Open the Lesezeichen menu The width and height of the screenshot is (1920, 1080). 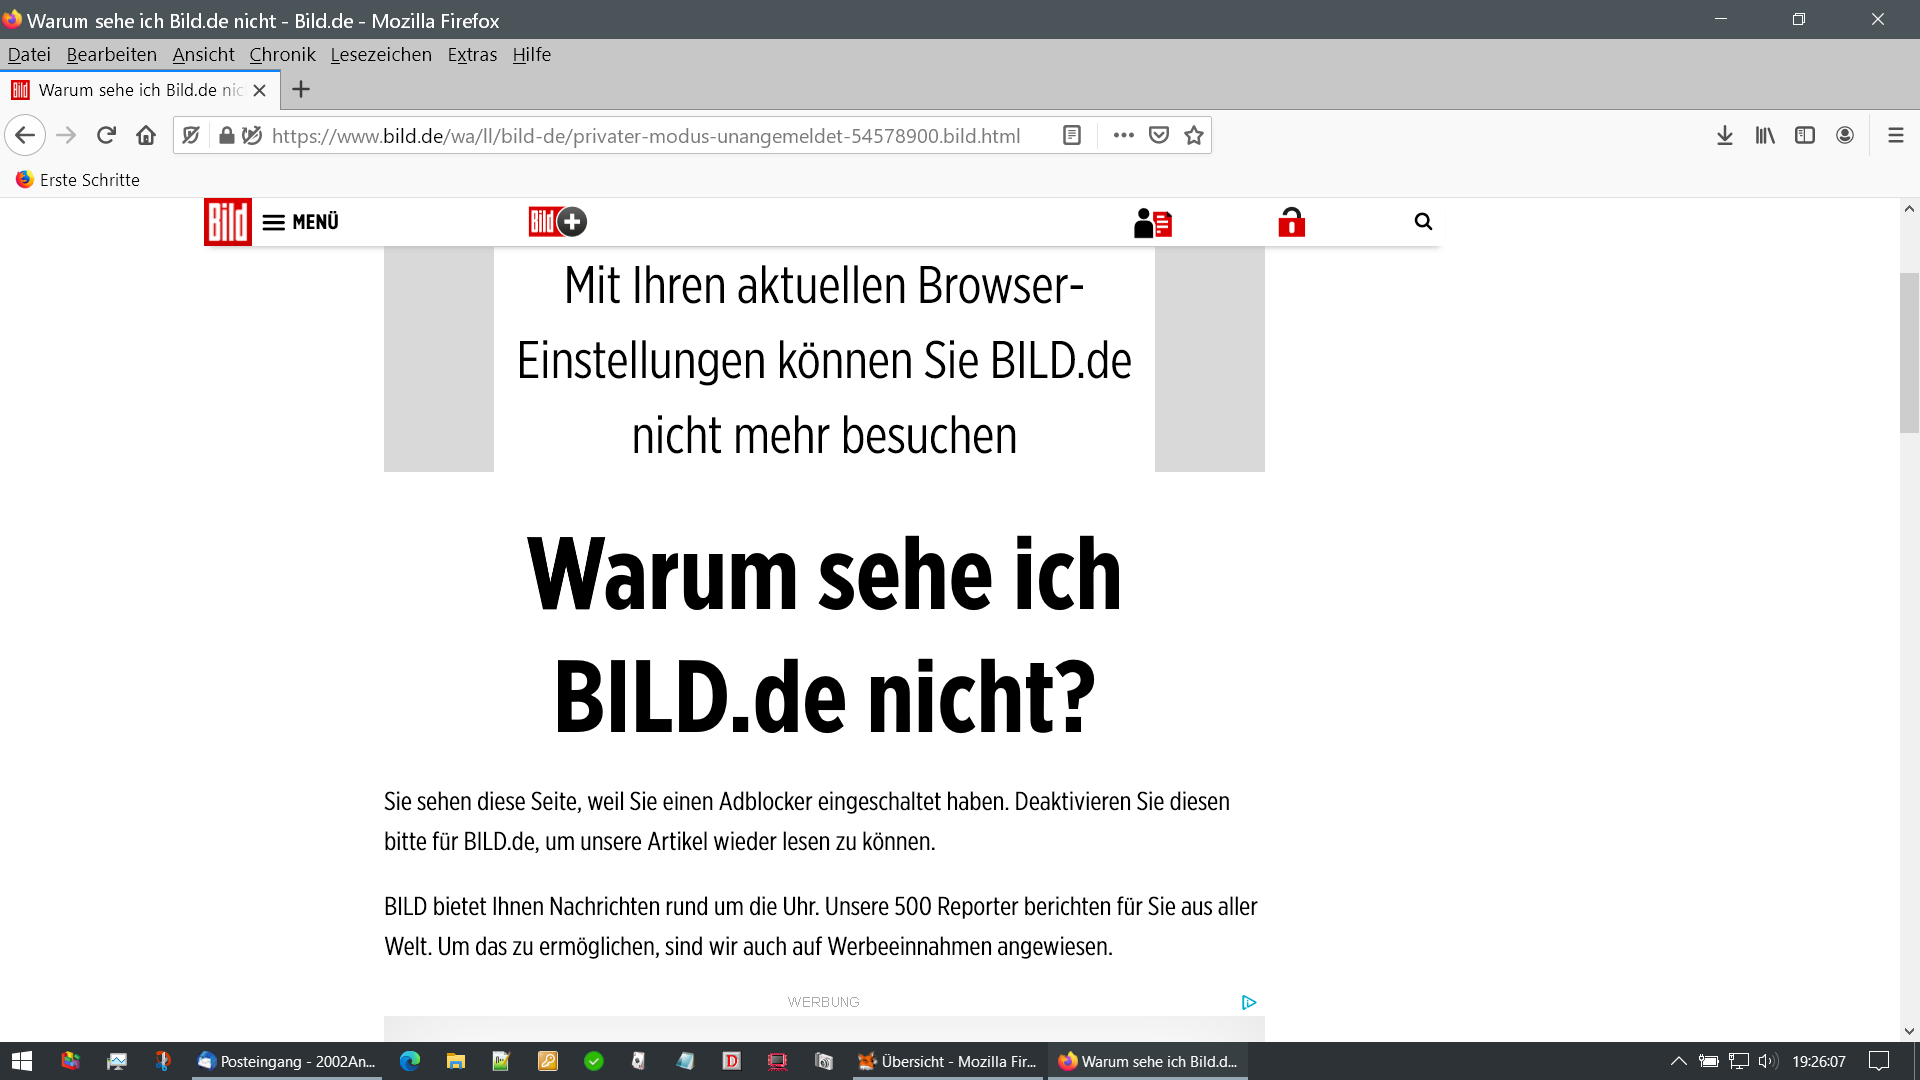[x=381, y=55]
